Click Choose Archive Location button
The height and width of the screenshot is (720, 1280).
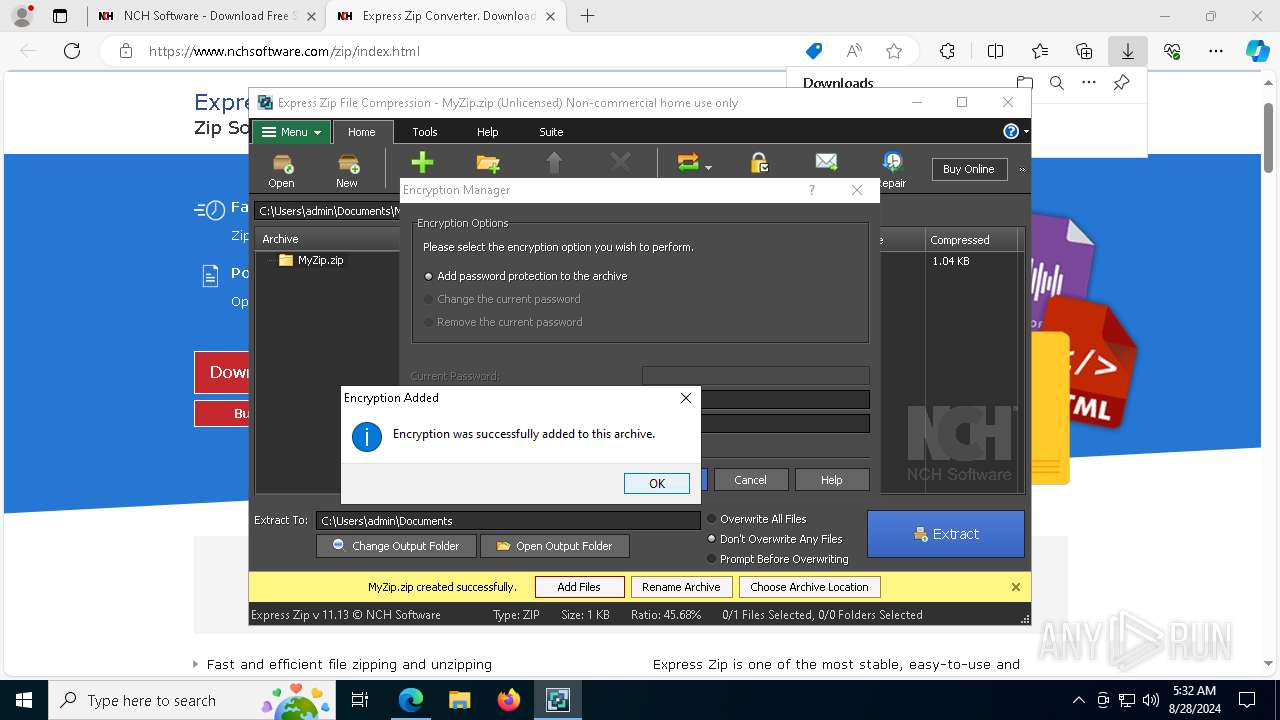[x=809, y=587]
